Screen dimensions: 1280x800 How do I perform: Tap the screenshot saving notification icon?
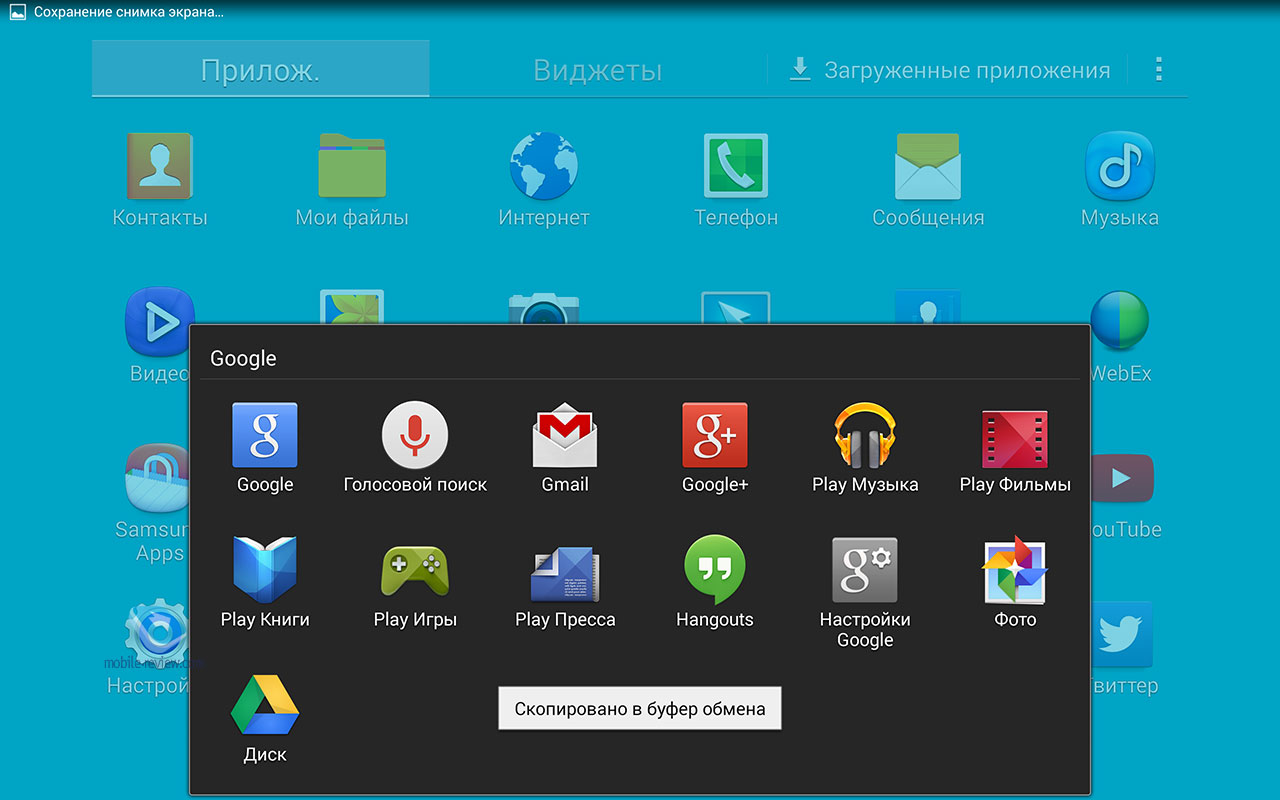17,12
